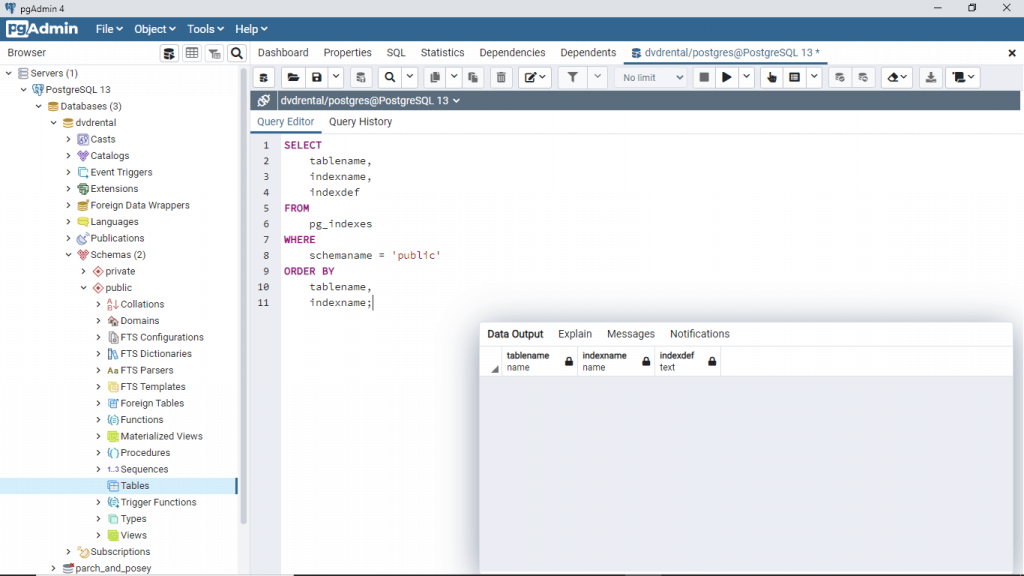Click the Find magnifier icon in query toolbar
Viewport: 1024px width, 576px height.
pos(389,77)
